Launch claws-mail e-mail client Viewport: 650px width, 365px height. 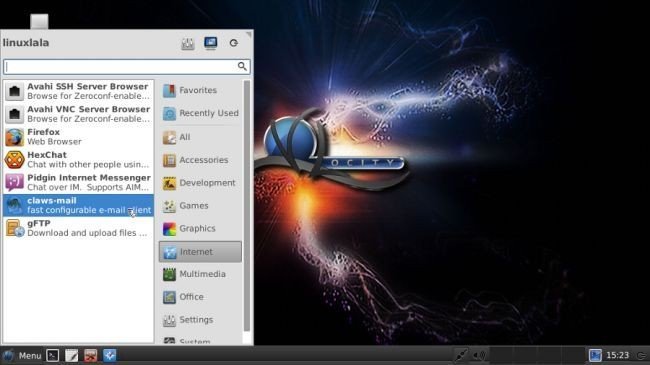click(78, 205)
